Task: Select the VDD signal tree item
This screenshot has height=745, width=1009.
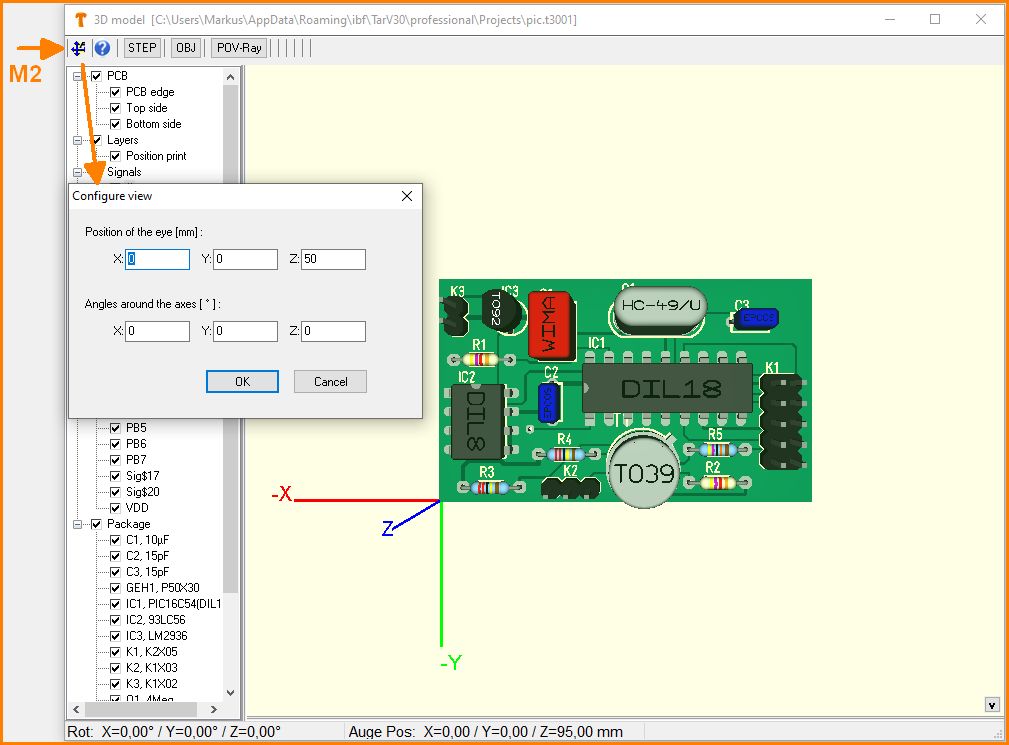Action: point(137,508)
